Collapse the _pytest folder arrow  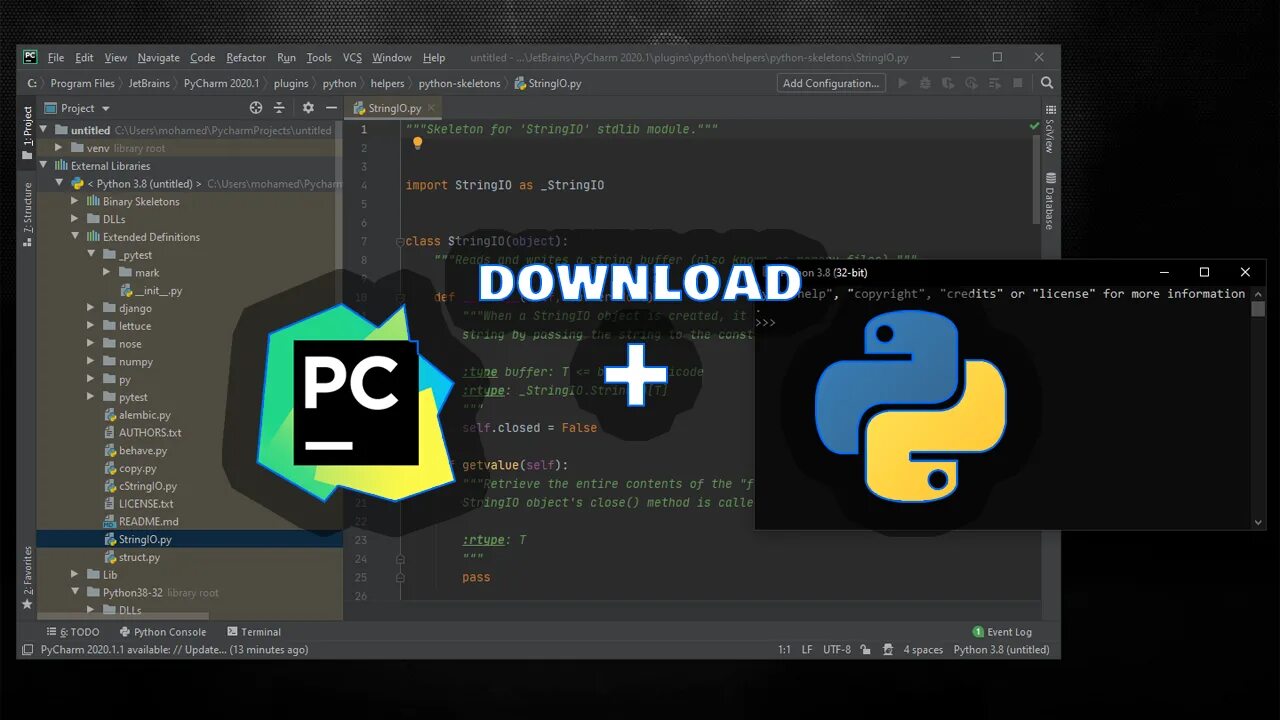pyautogui.click(x=91, y=255)
